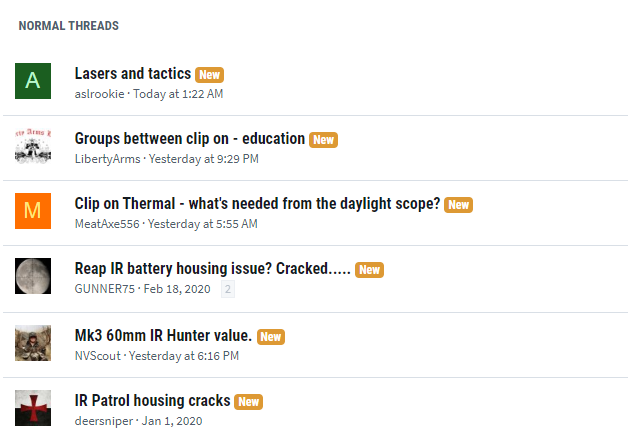Screen dimensions: 628x438
Task: View aslrookie's profile by username
Action: (99, 94)
